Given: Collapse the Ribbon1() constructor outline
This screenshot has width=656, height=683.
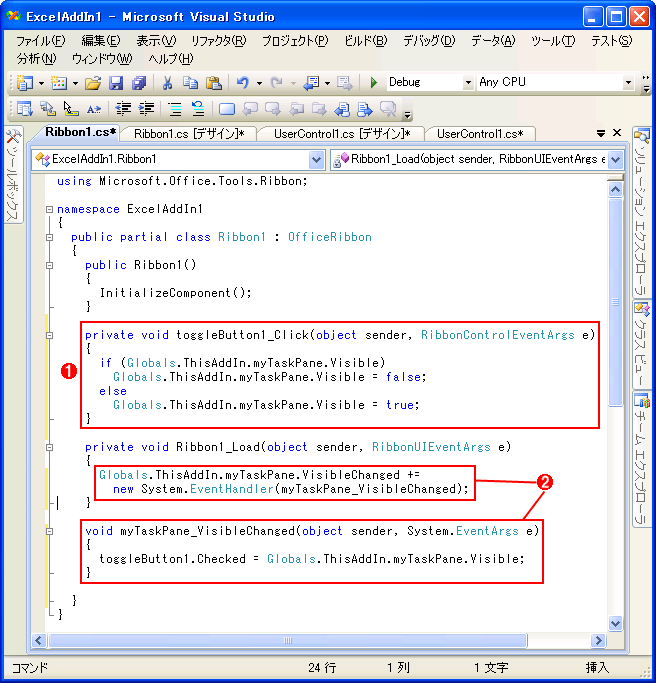Looking at the screenshot, I should tap(50, 265).
